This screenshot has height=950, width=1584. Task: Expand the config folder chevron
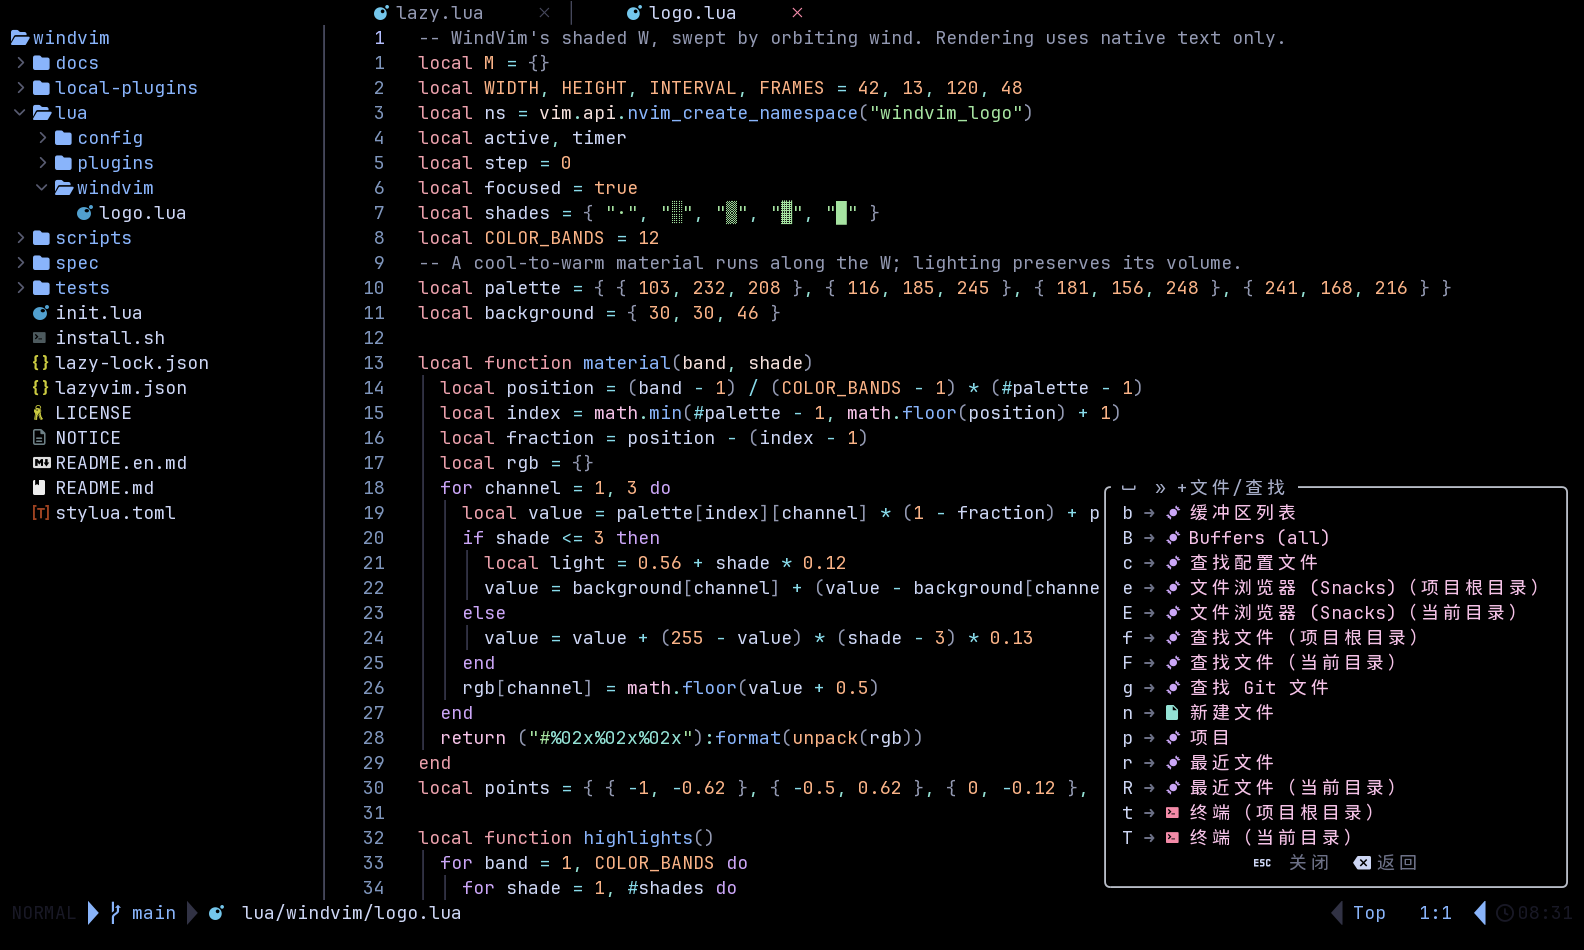43,138
